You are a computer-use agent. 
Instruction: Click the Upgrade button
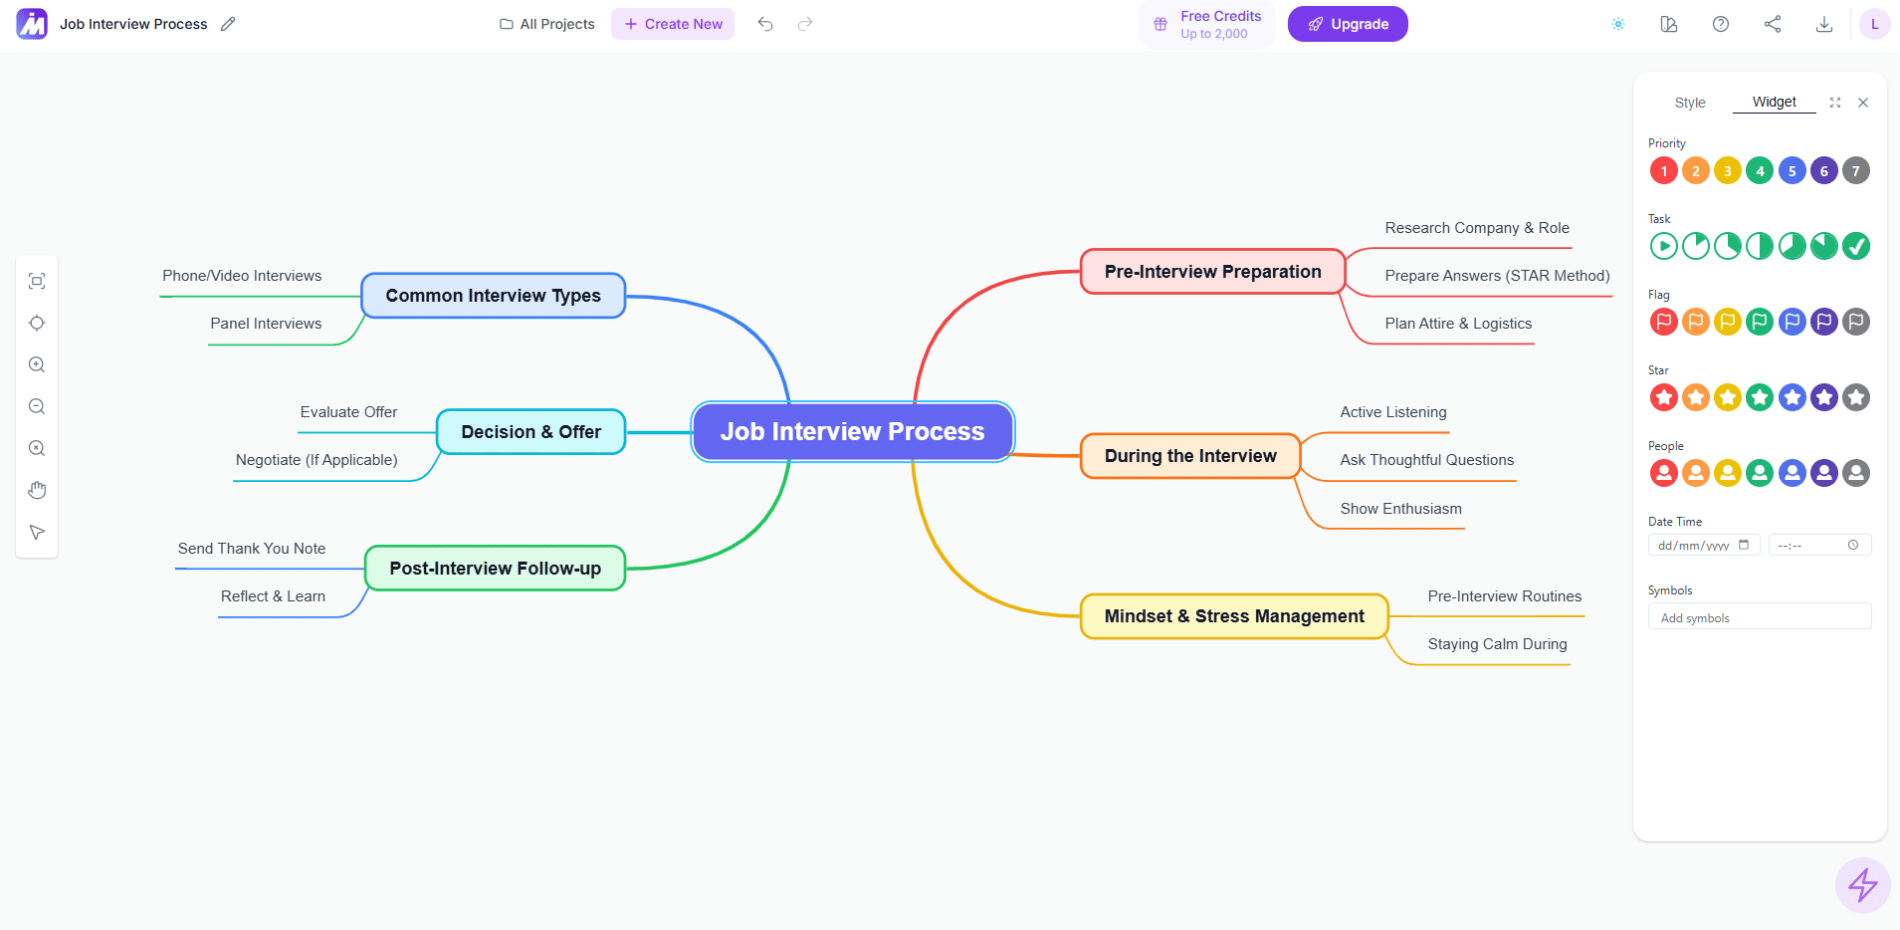(1347, 23)
